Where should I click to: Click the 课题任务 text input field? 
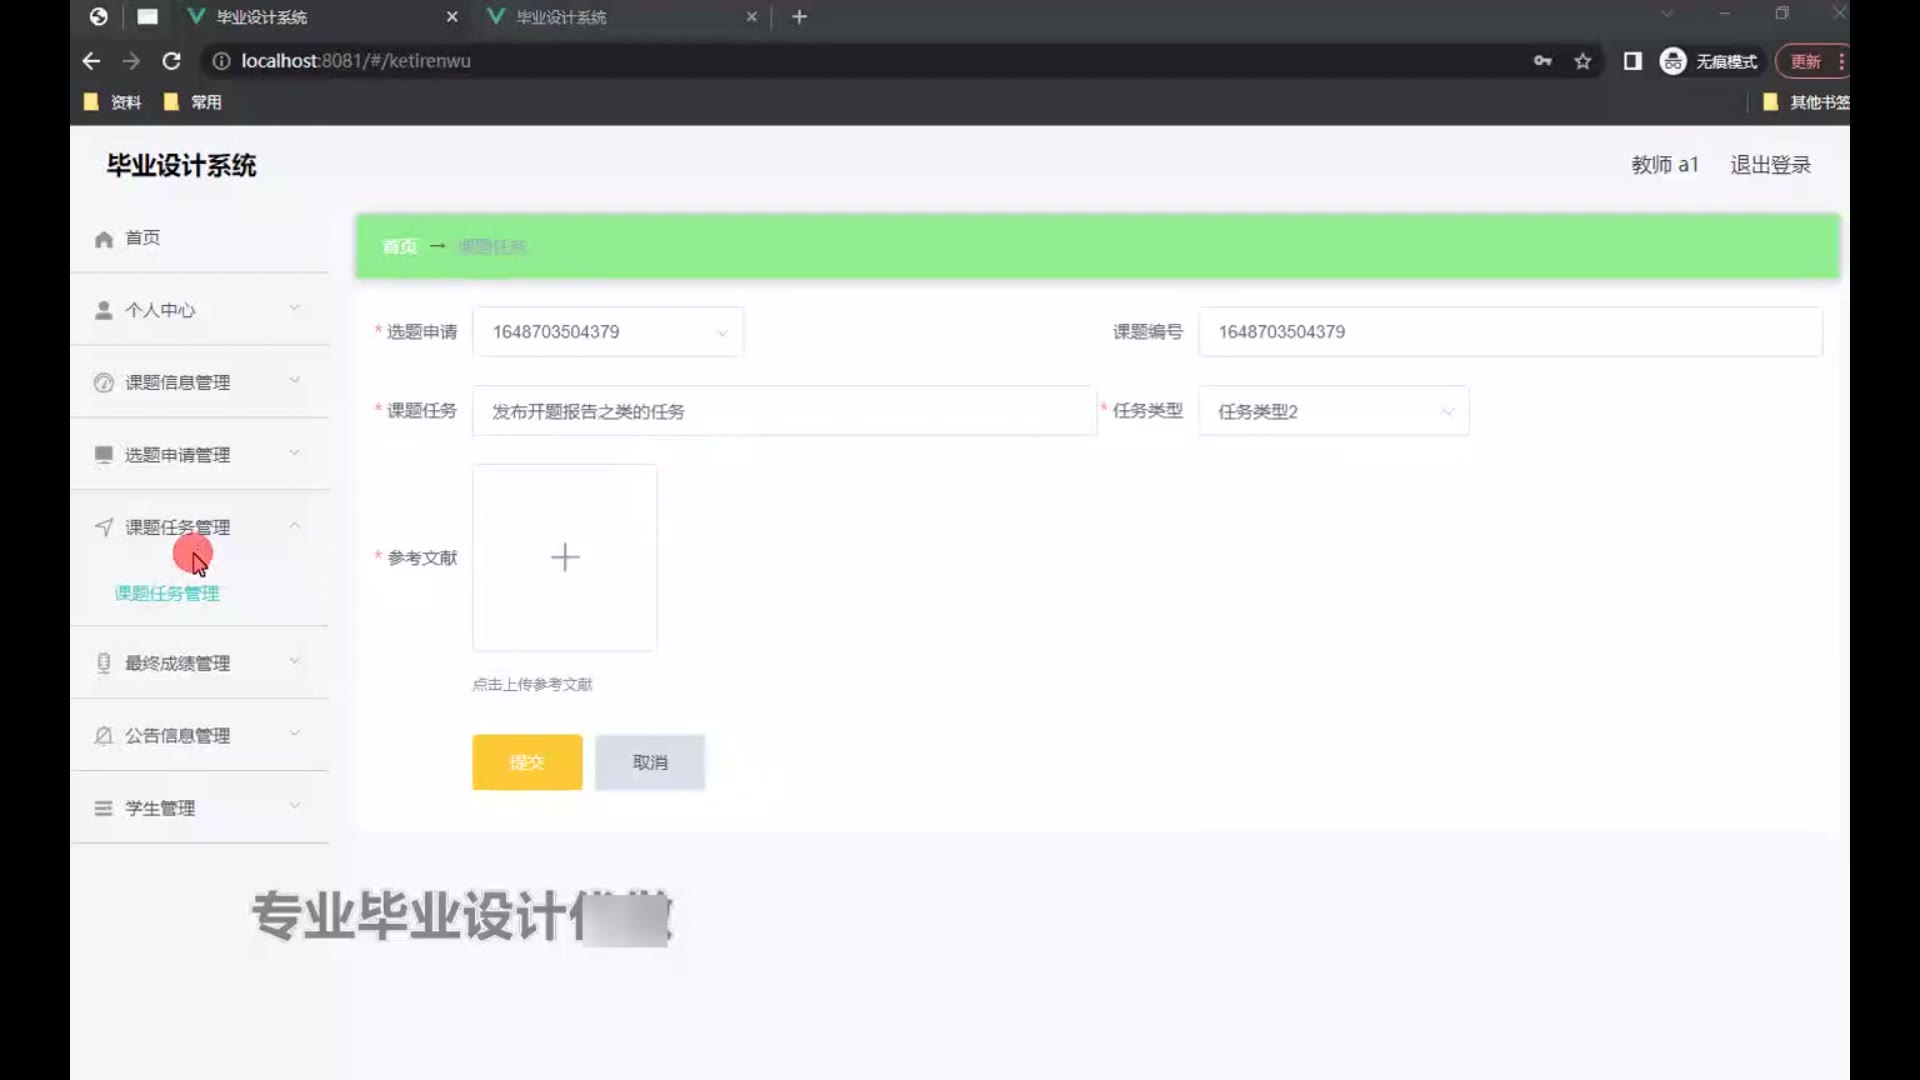784,411
